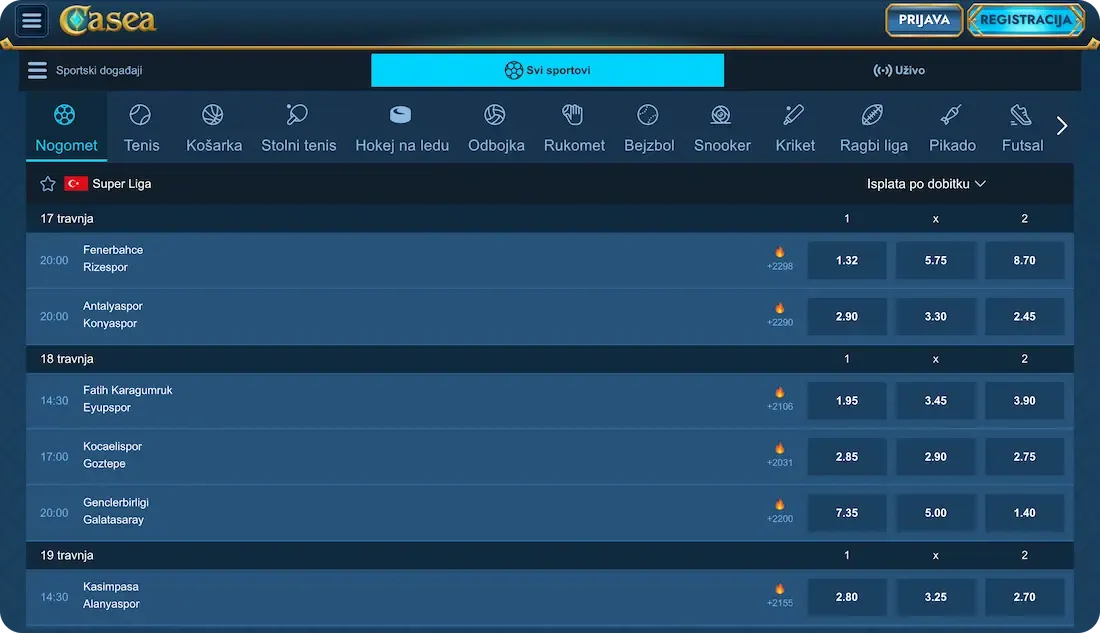This screenshot has width=1100, height=633.
Task: Pick the Pikado darts icon
Action: [x=951, y=115]
